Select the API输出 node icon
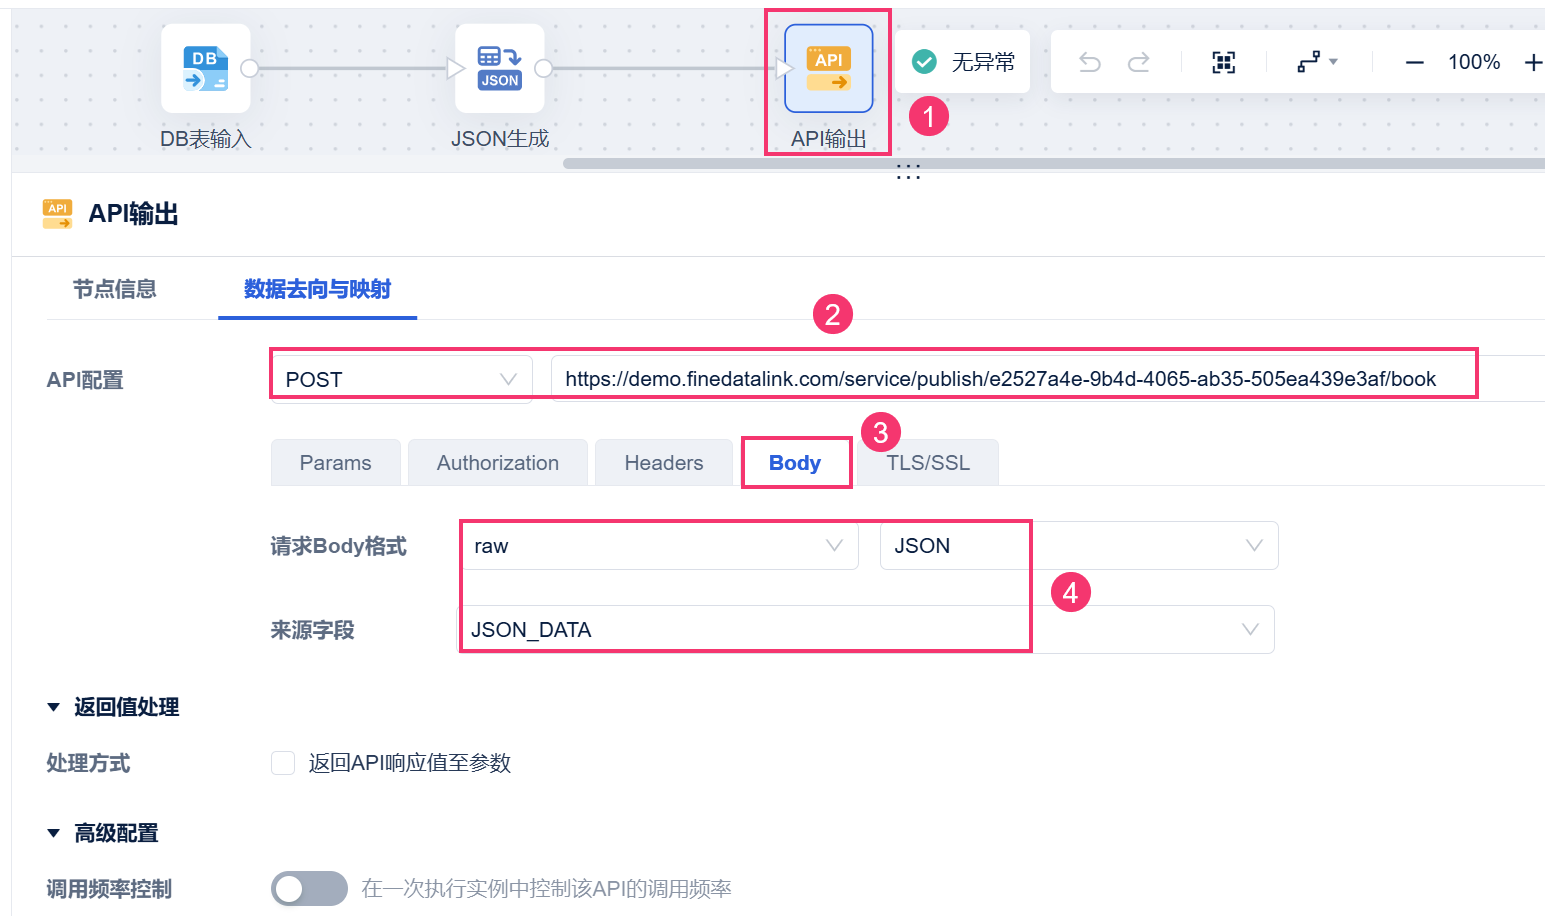The image size is (1545, 916). tap(829, 68)
